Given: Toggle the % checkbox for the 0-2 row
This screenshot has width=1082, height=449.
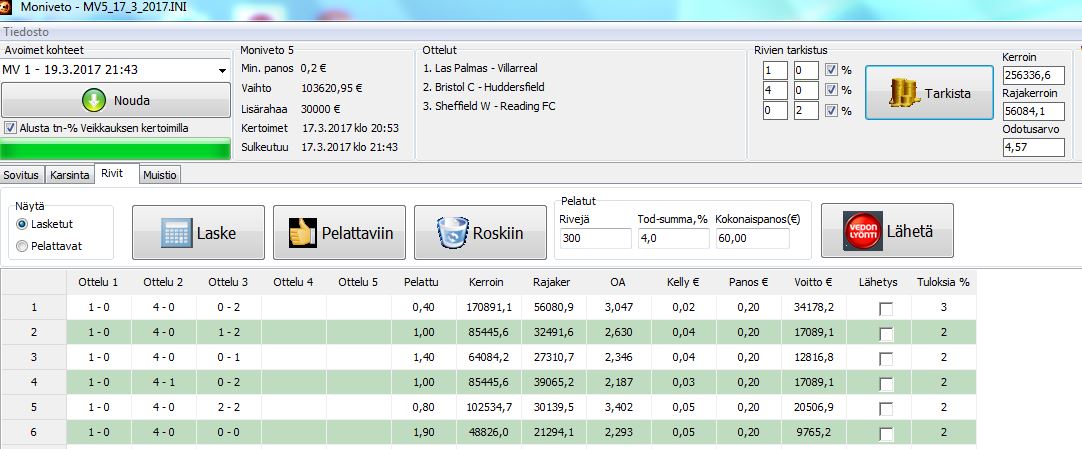Looking at the screenshot, I should point(832,111).
